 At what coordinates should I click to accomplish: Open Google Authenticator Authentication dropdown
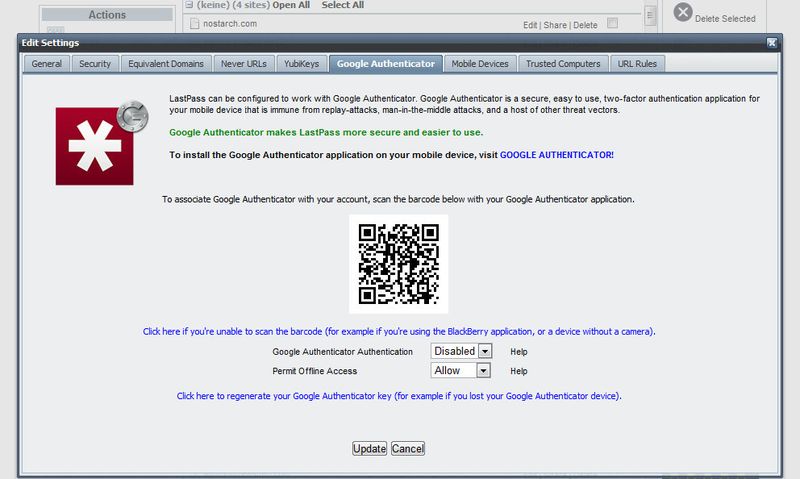click(x=461, y=351)
